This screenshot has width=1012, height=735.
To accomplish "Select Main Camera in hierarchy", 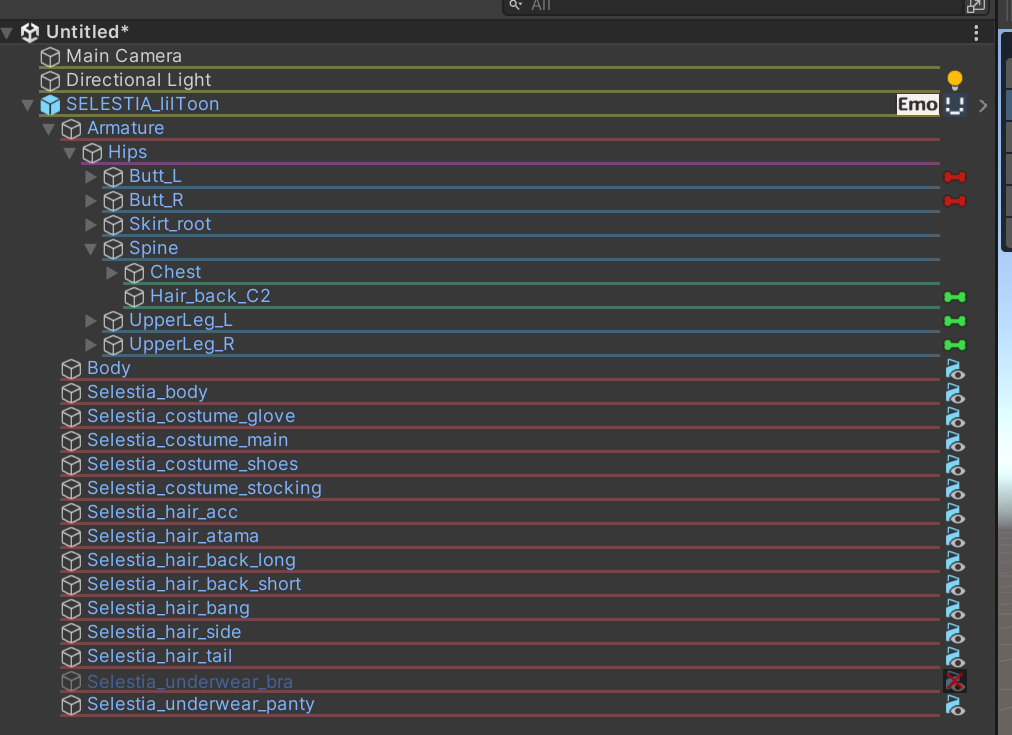I will 124,56.
